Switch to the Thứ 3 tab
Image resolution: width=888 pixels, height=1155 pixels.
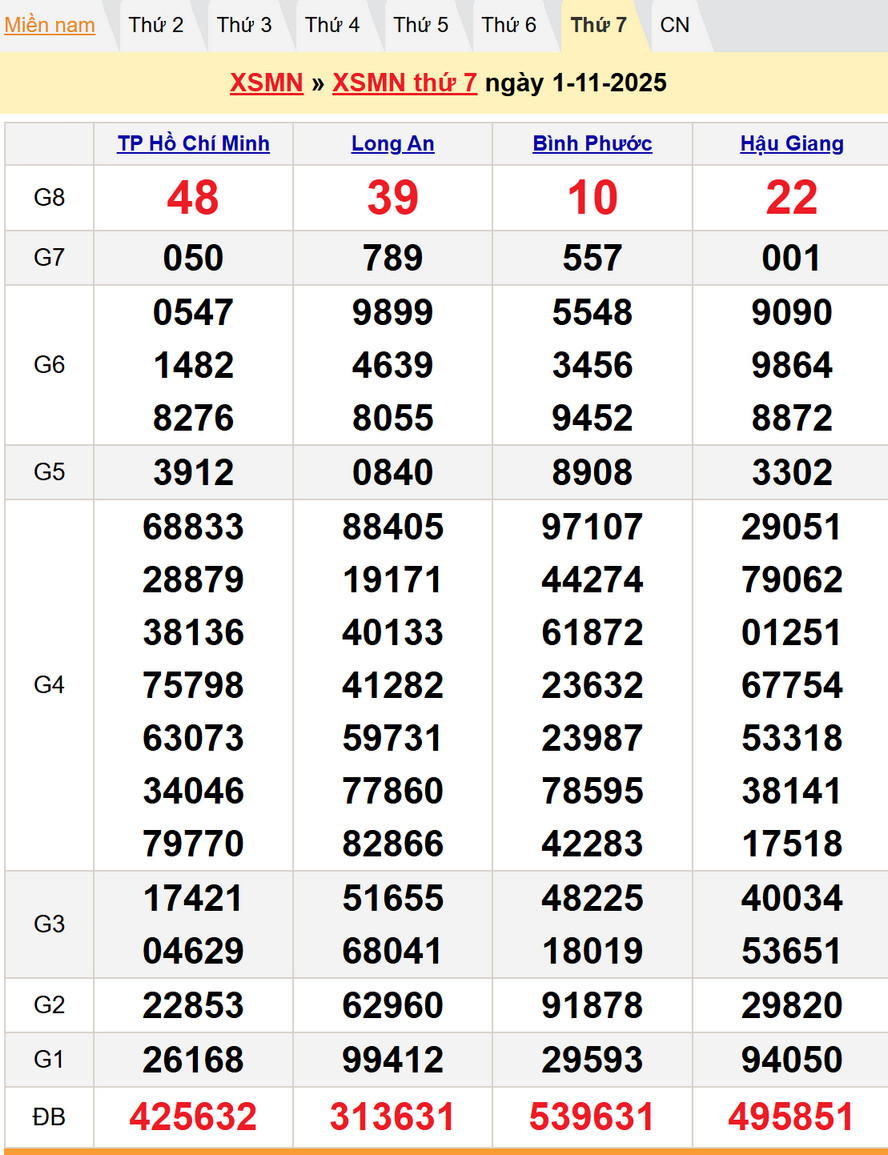tap(244, 25)
